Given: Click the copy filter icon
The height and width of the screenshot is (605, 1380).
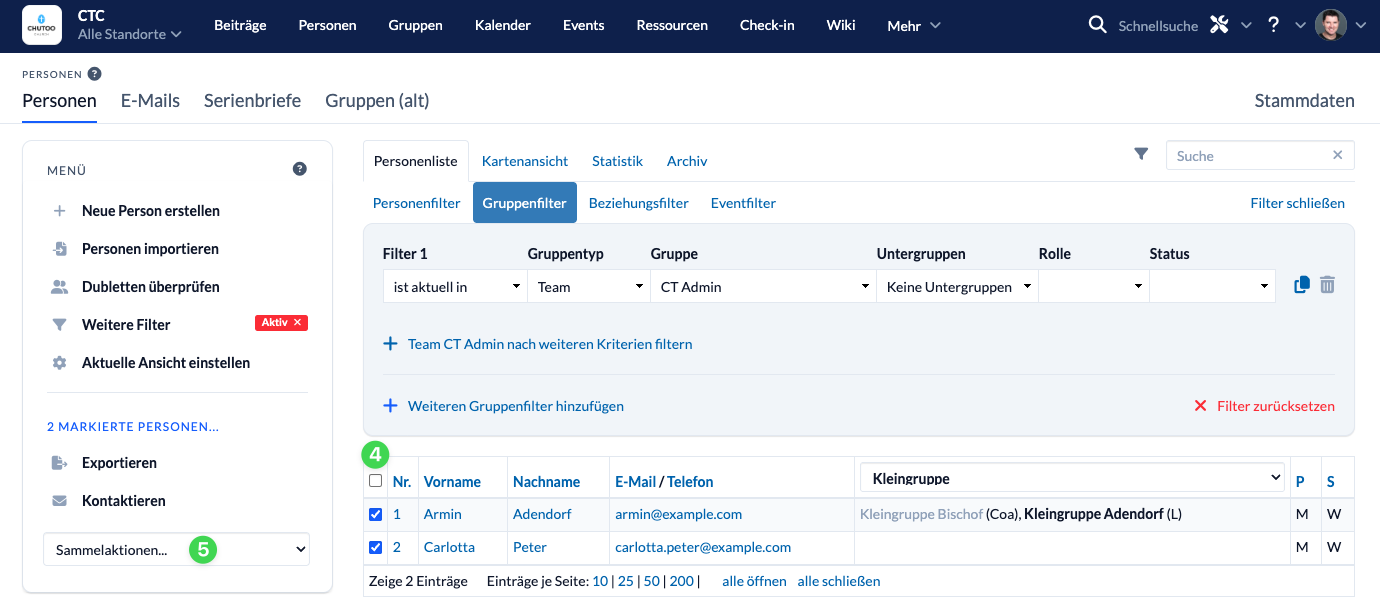Looking at the screenshot, I should (1301, 286).
